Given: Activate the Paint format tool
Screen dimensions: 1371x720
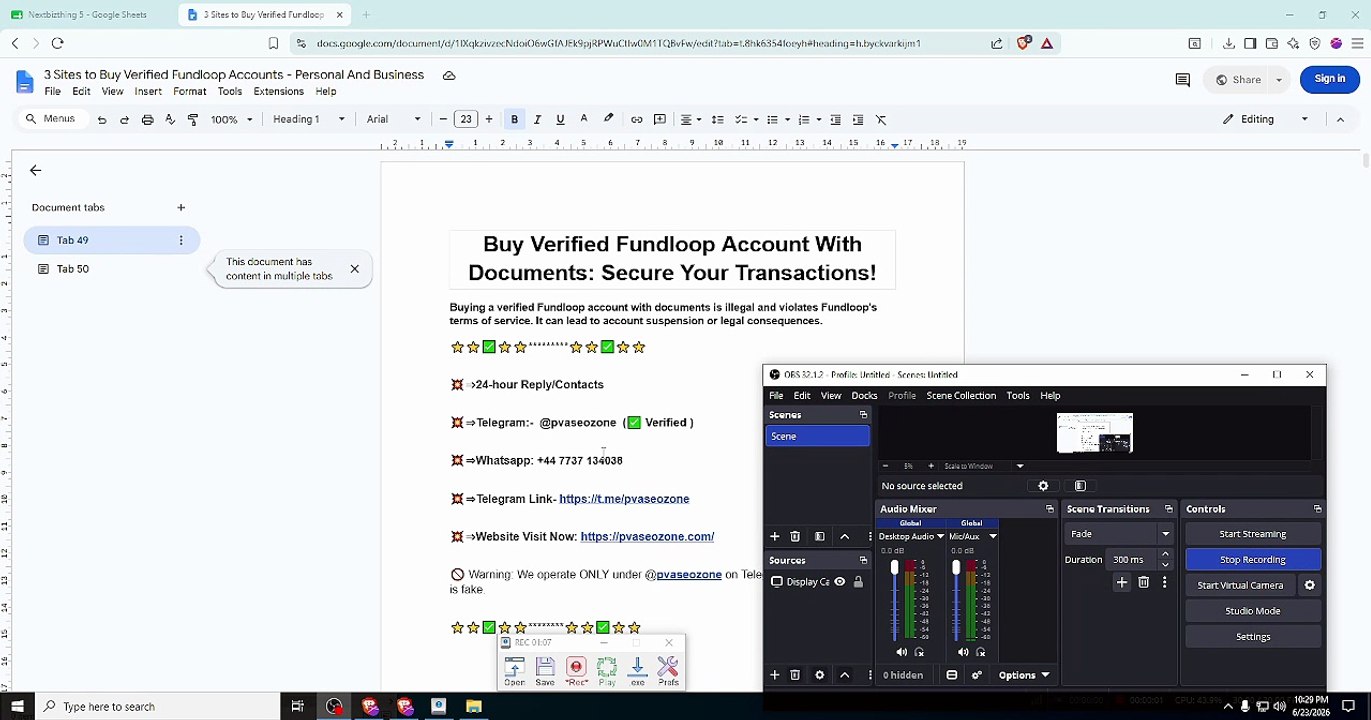Looking at the screenshot, I should coord(193,120).
